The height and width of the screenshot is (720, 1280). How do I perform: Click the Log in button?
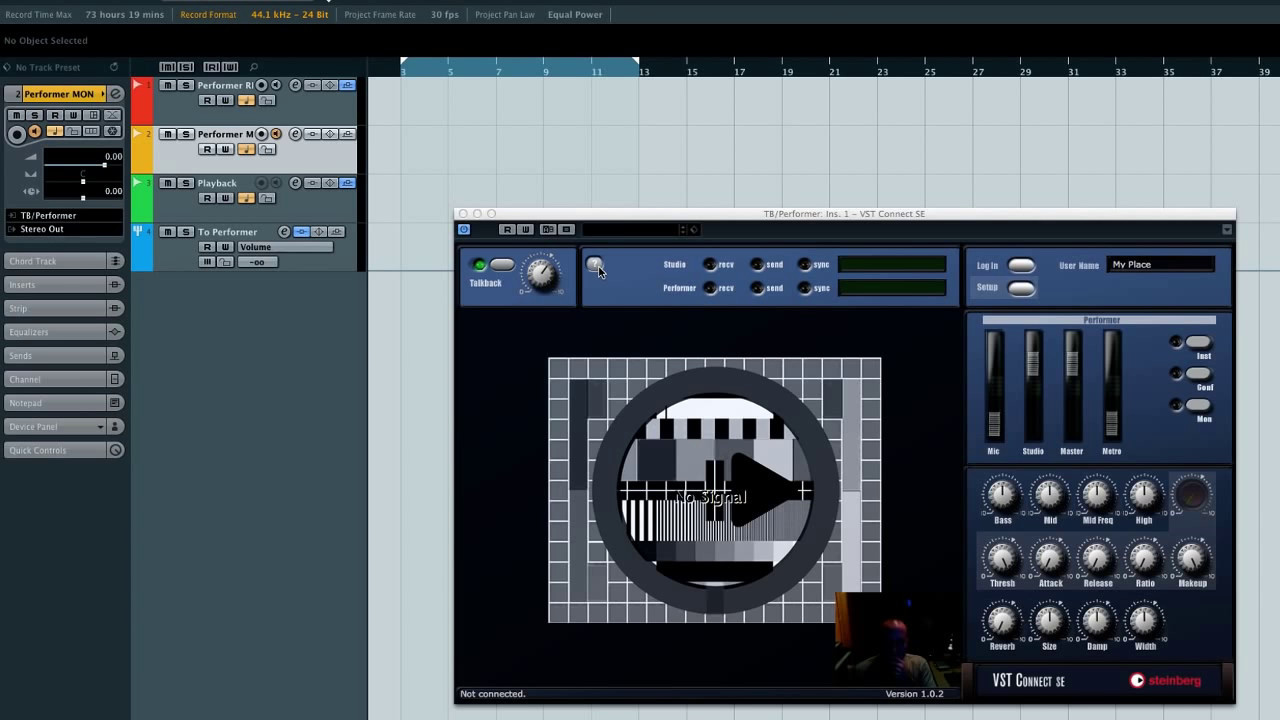(x=1021, y=265)
